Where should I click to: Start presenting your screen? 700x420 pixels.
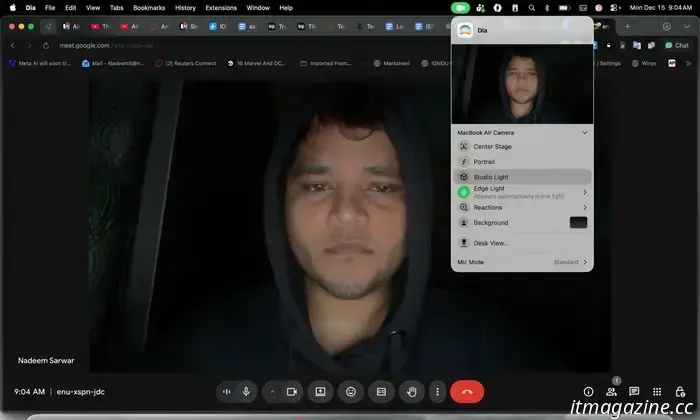(x=321, y=392)
